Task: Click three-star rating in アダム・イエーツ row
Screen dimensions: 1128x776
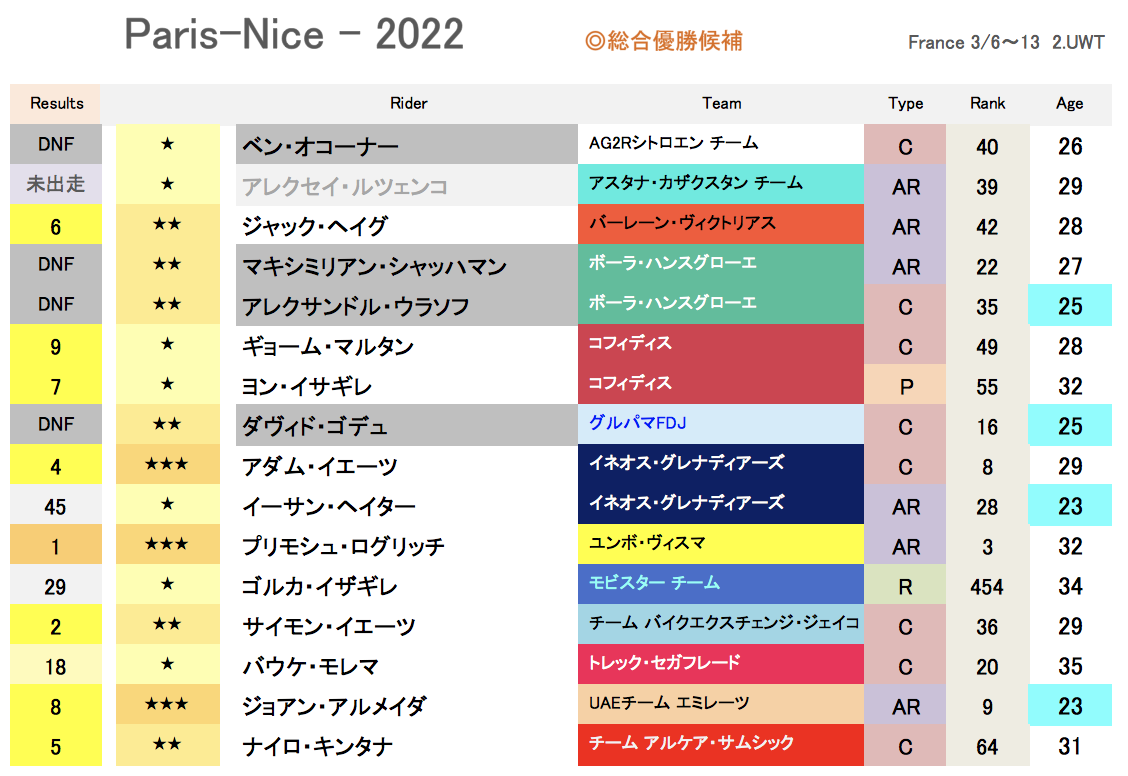Action: point(168,465)
